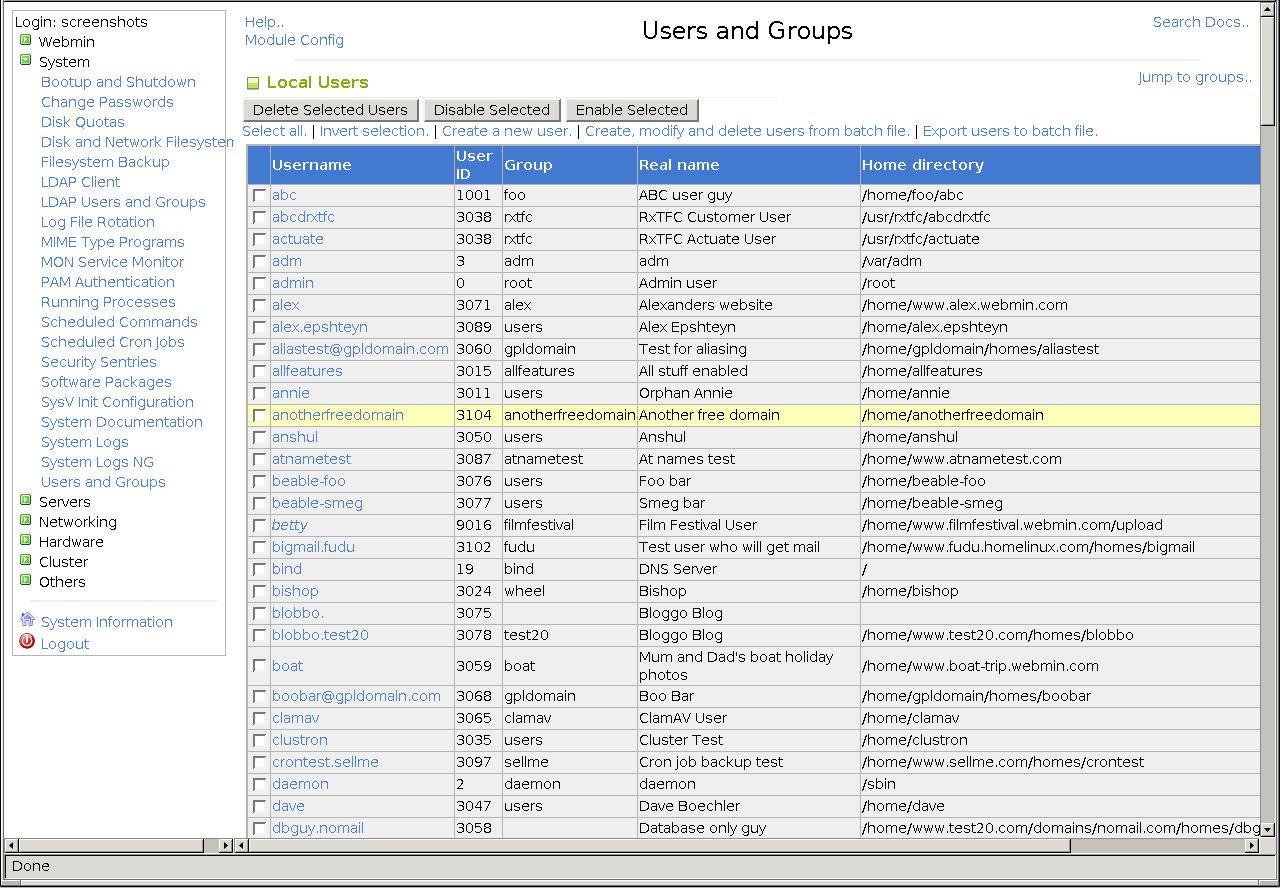Collapse the System category in sidebar
This screenshot has width=1280, height=888.
coord(26,61)
